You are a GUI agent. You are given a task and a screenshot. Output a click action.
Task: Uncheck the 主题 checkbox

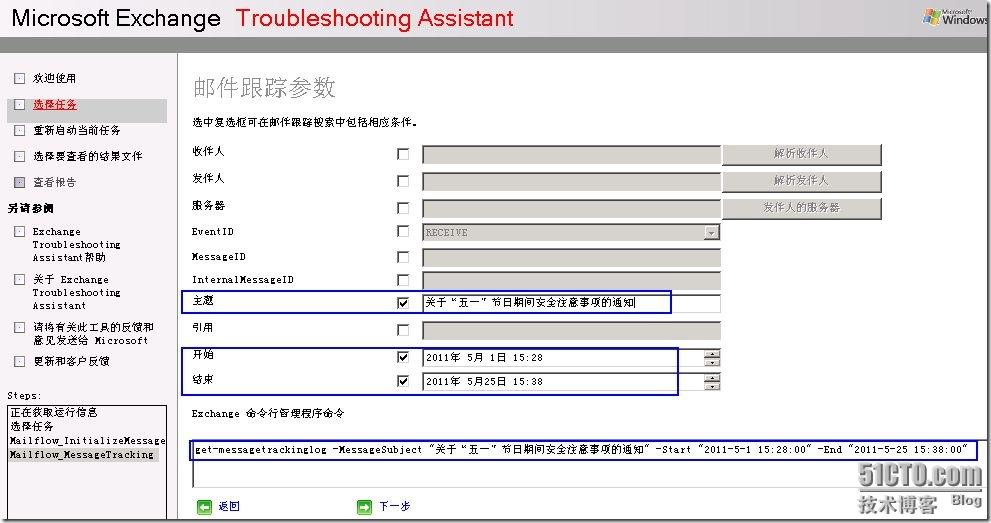403,303
